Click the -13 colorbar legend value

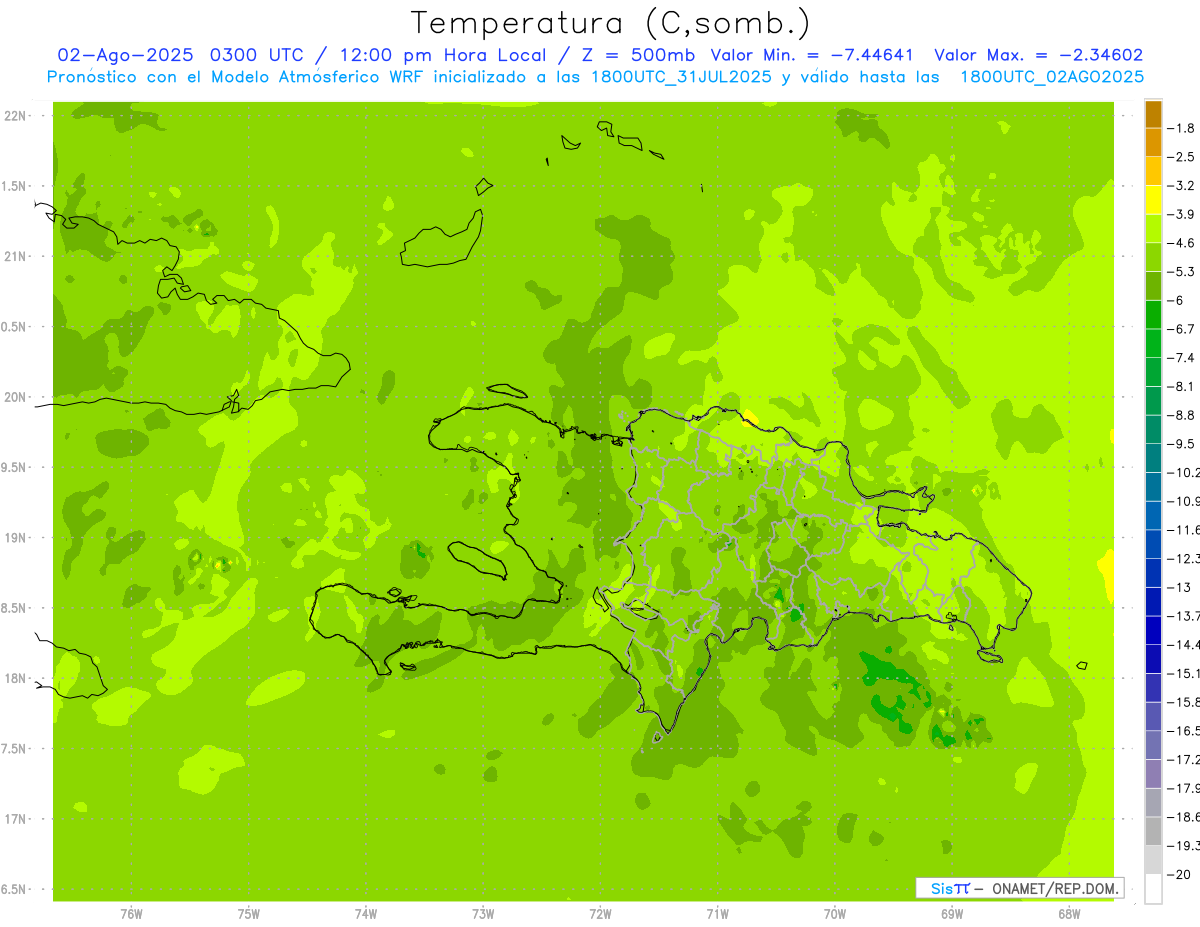coord(1179,587)
